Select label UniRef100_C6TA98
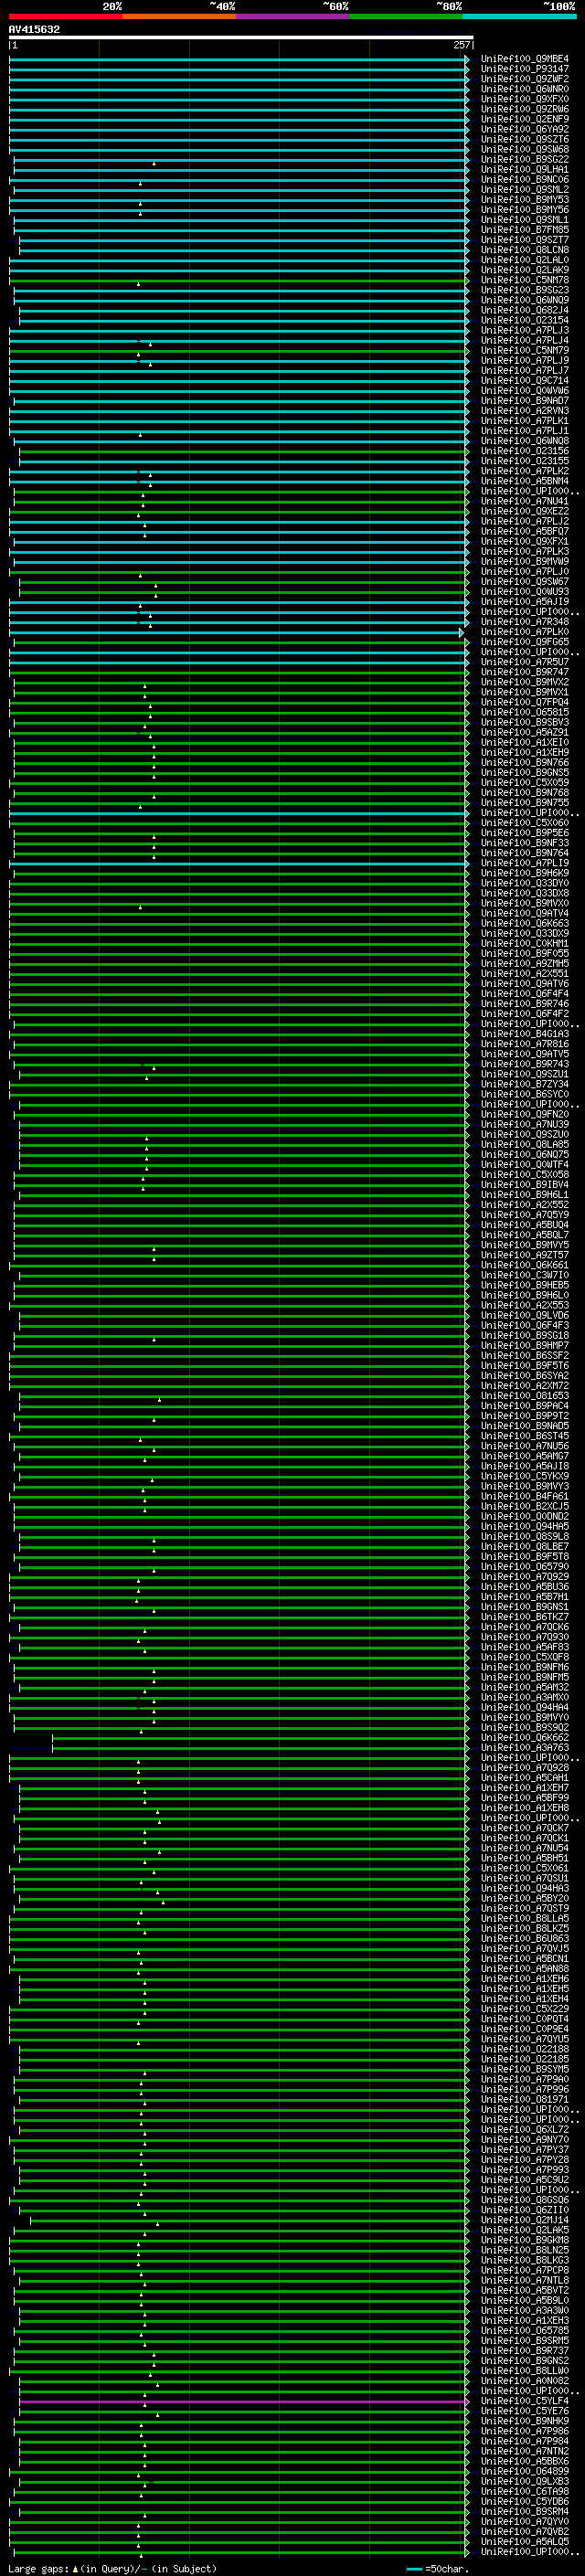This screenshot has height=2576, width=585. point(524,2491)
